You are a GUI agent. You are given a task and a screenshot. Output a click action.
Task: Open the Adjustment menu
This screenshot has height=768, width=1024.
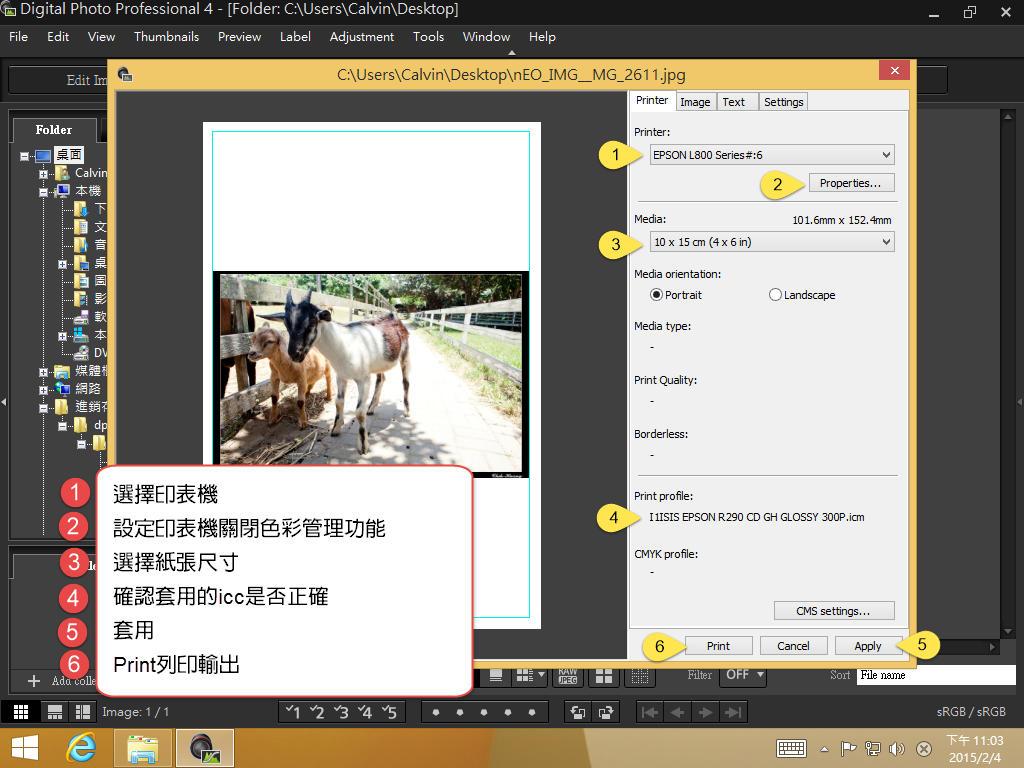tap(362, 37)
